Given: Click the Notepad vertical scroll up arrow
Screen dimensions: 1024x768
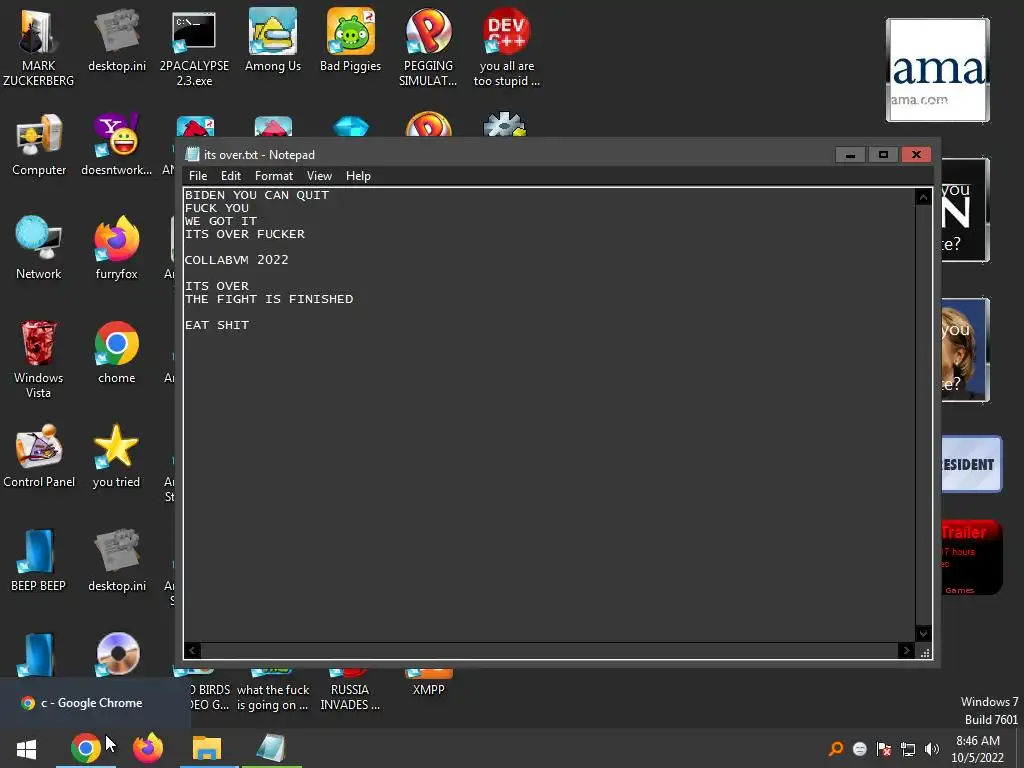Looking at the screenshot, I should pyautogui.click(x=923, y=197).
